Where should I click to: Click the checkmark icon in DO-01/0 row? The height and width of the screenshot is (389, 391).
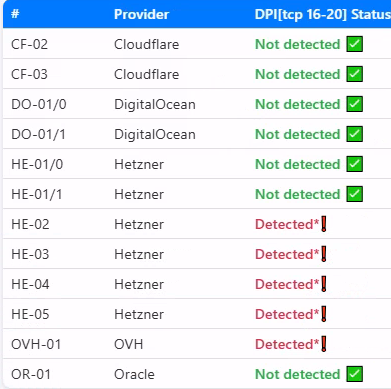point(354,104)
